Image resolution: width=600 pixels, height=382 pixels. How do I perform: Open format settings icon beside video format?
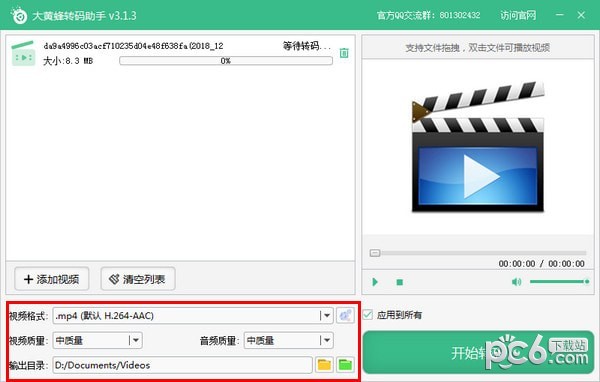pyautogui.click(x=345, y=316)
